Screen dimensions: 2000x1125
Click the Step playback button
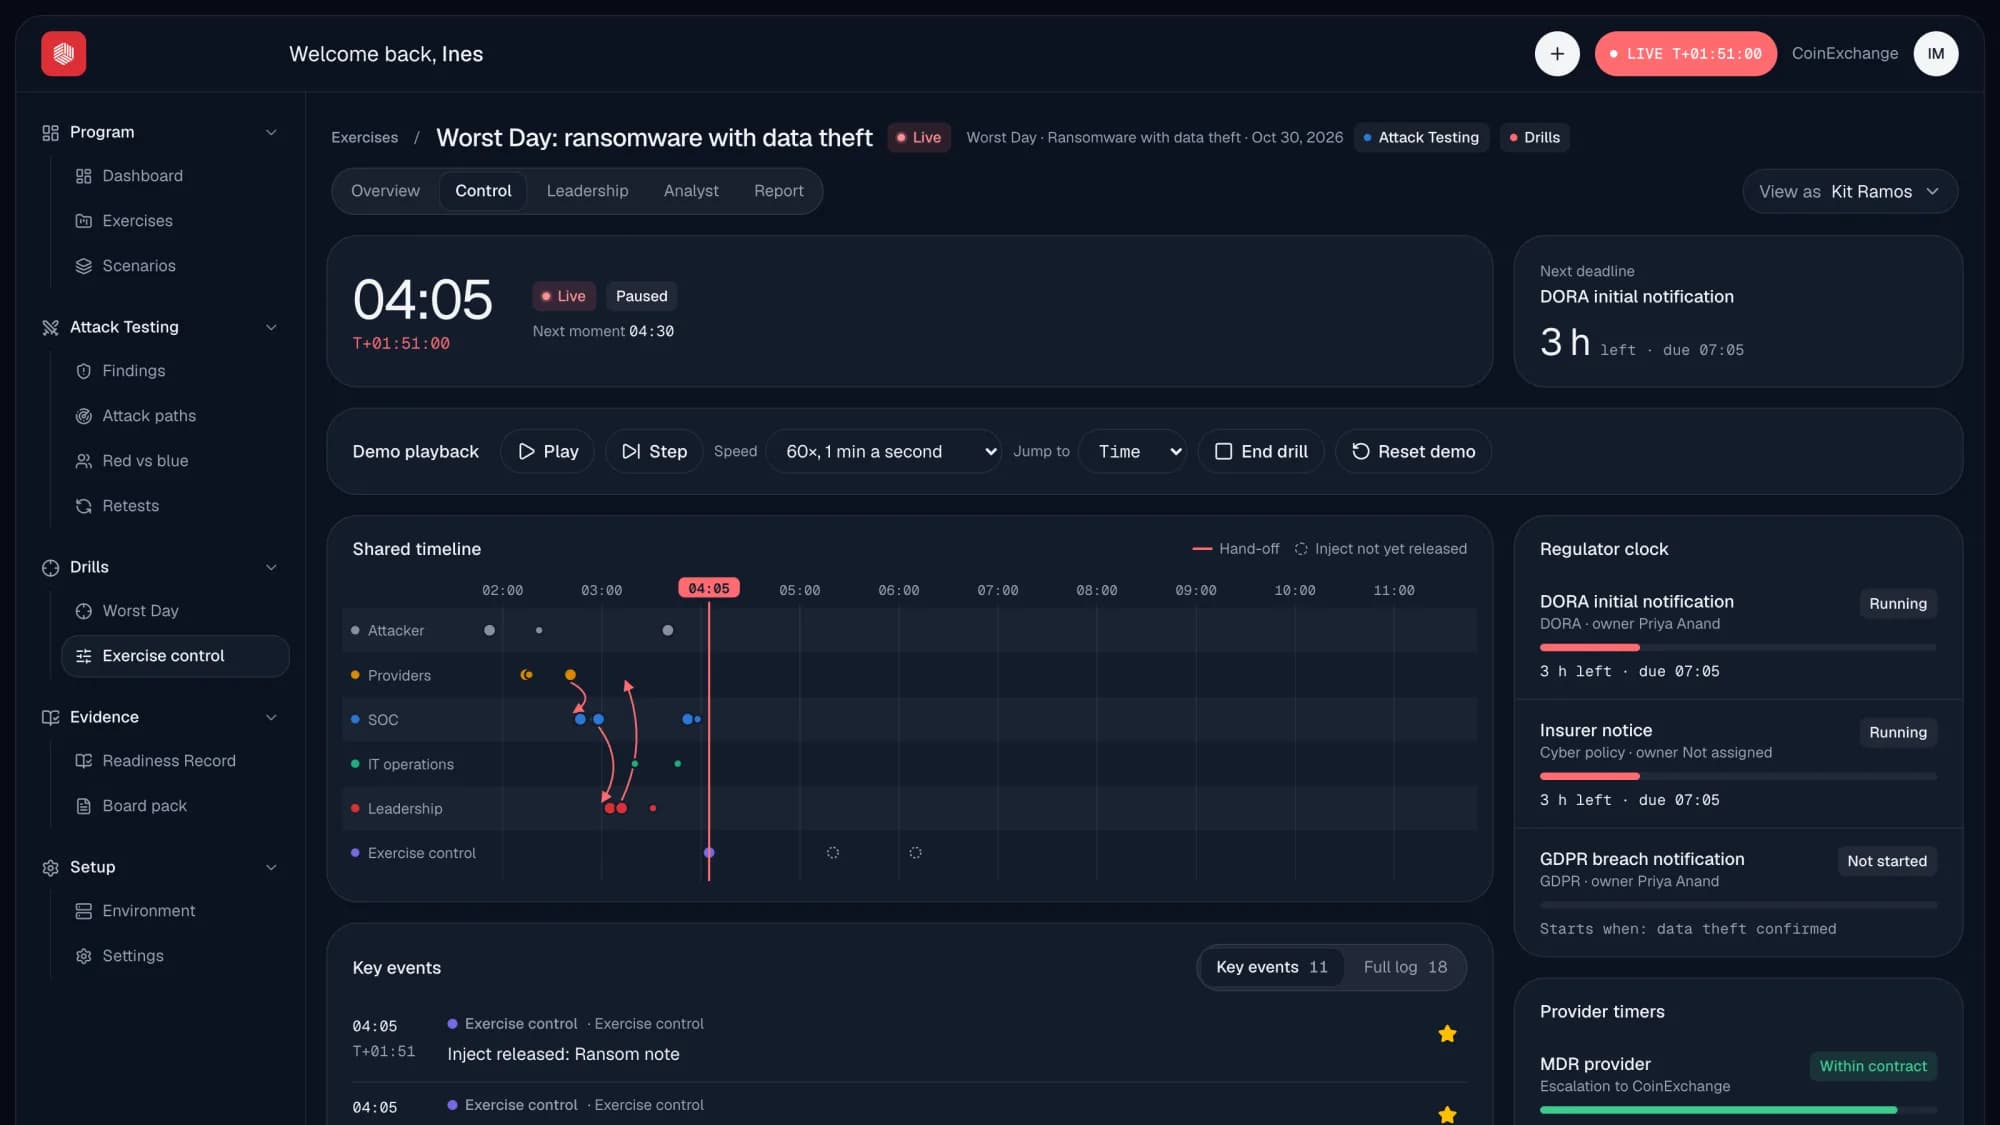tap(654, 451)
